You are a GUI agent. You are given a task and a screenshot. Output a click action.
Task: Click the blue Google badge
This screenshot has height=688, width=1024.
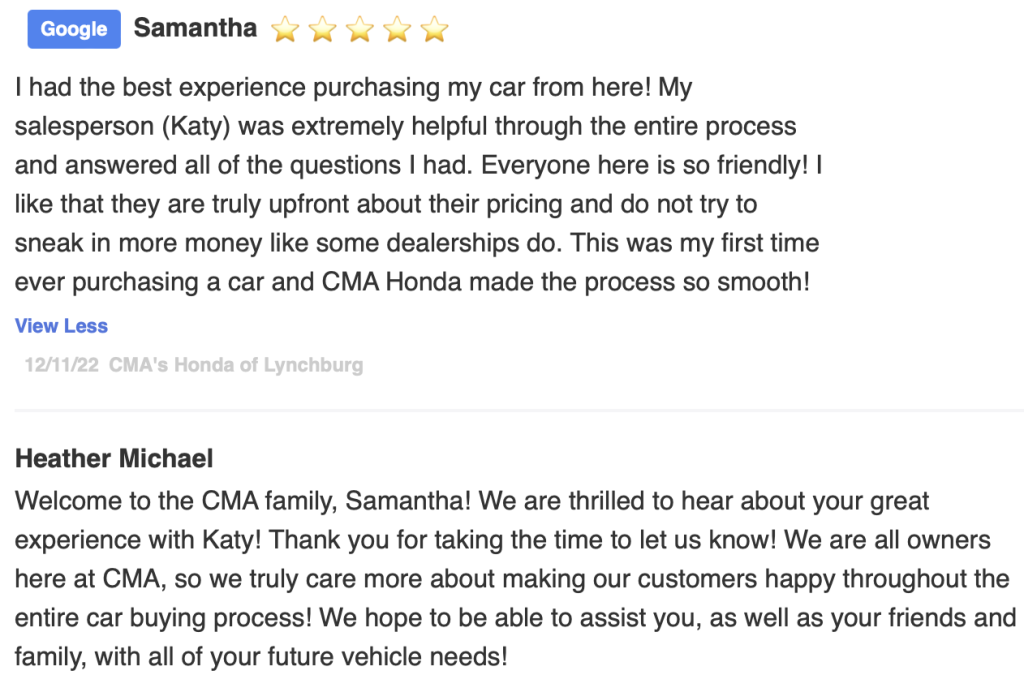tap(74, 29)
